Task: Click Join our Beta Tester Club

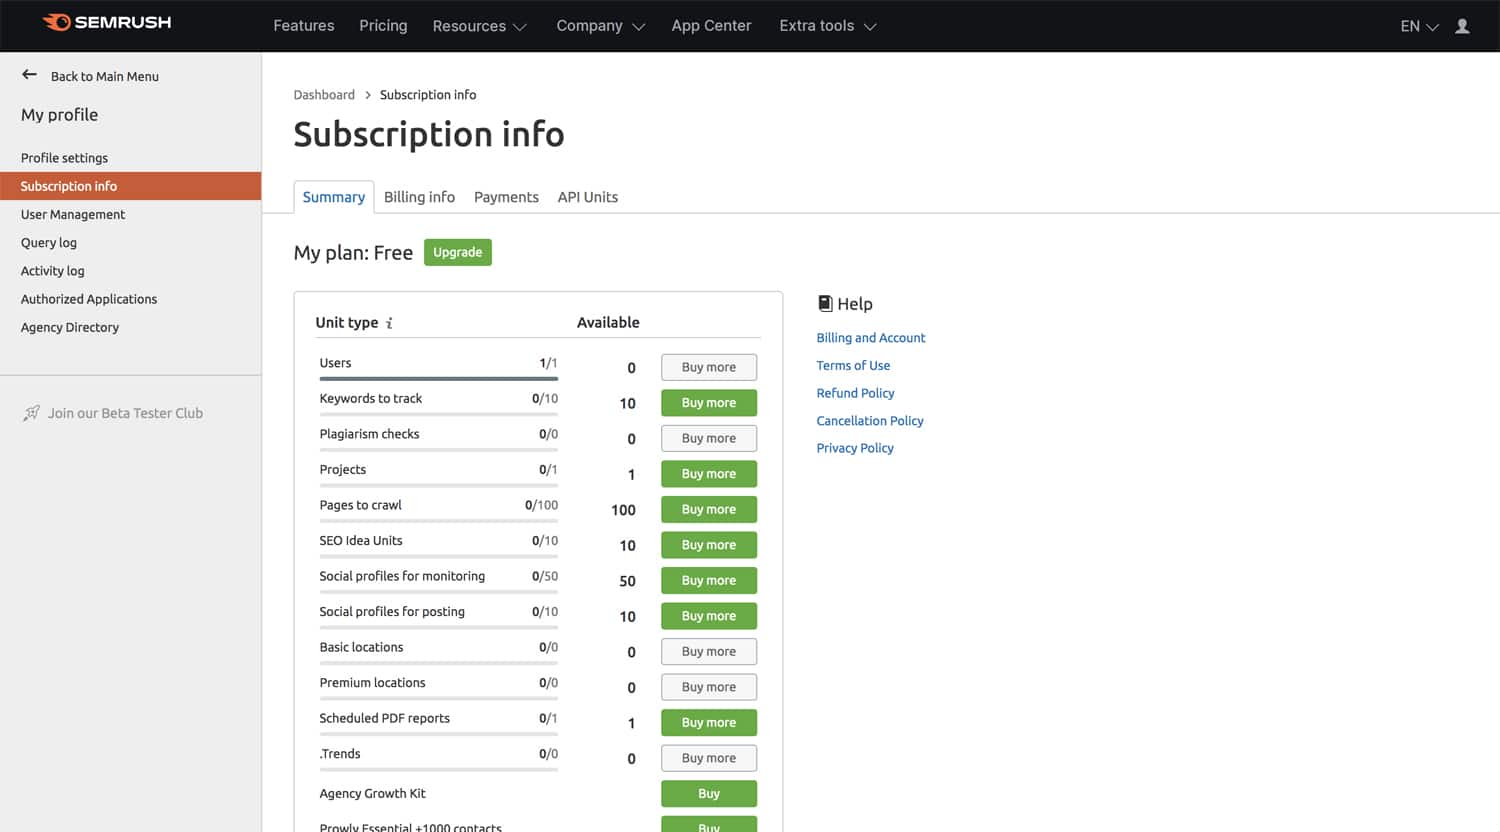Action: pyautogui.click(x=125, y=413)
